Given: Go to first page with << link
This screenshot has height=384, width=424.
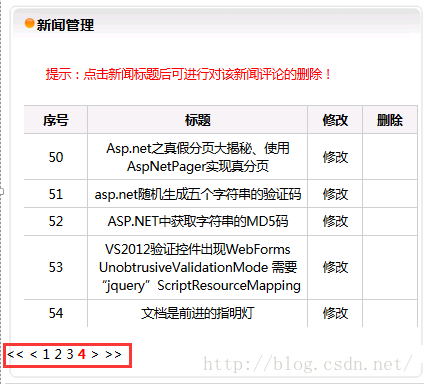Looking at the screenshot, I should point(15,354).
